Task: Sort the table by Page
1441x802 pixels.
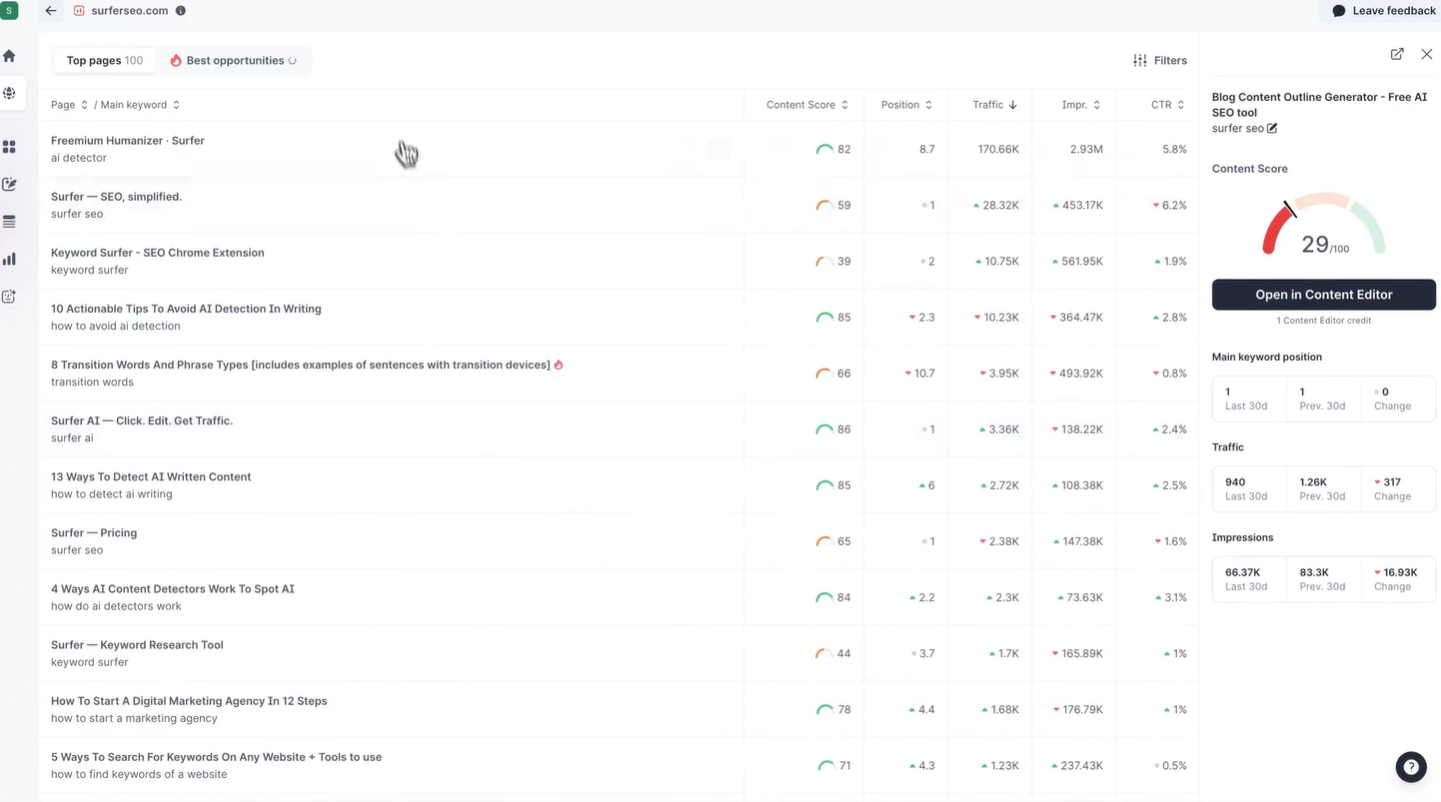Action: (x=69, y=105)
